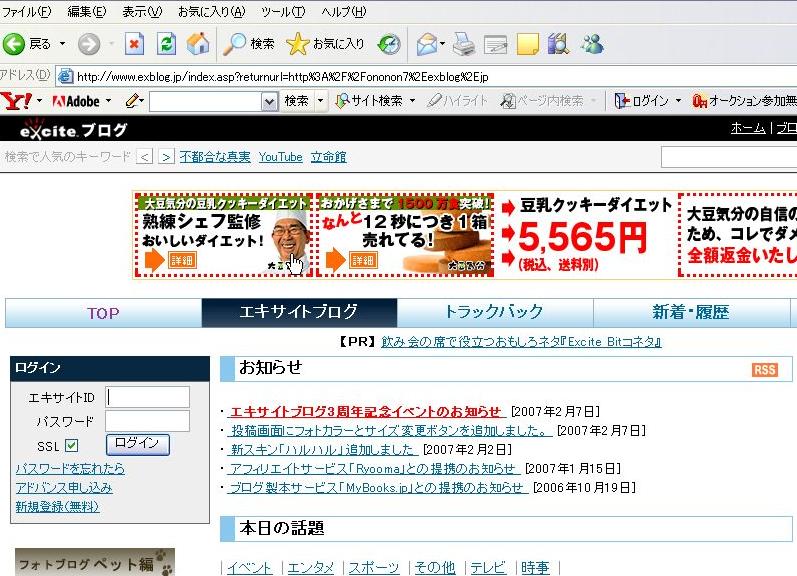The image size is (797, 576).
Task: Click the ページ内検索 find-in-page button
Action: [542, 101]
